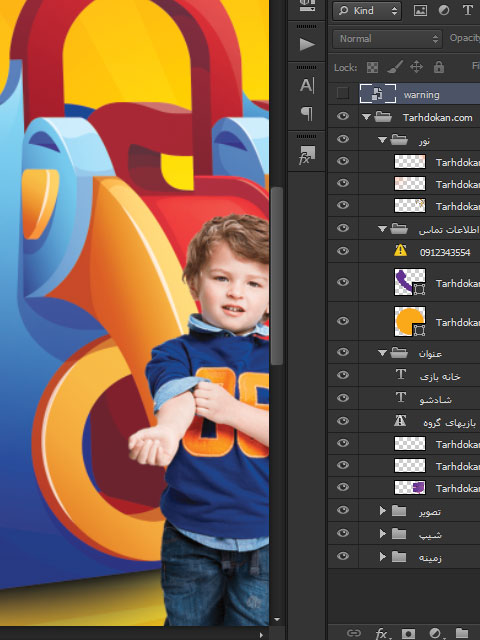Filter layers by pixel layer icon
480x640 pixels.
click(x=420, y=11)
